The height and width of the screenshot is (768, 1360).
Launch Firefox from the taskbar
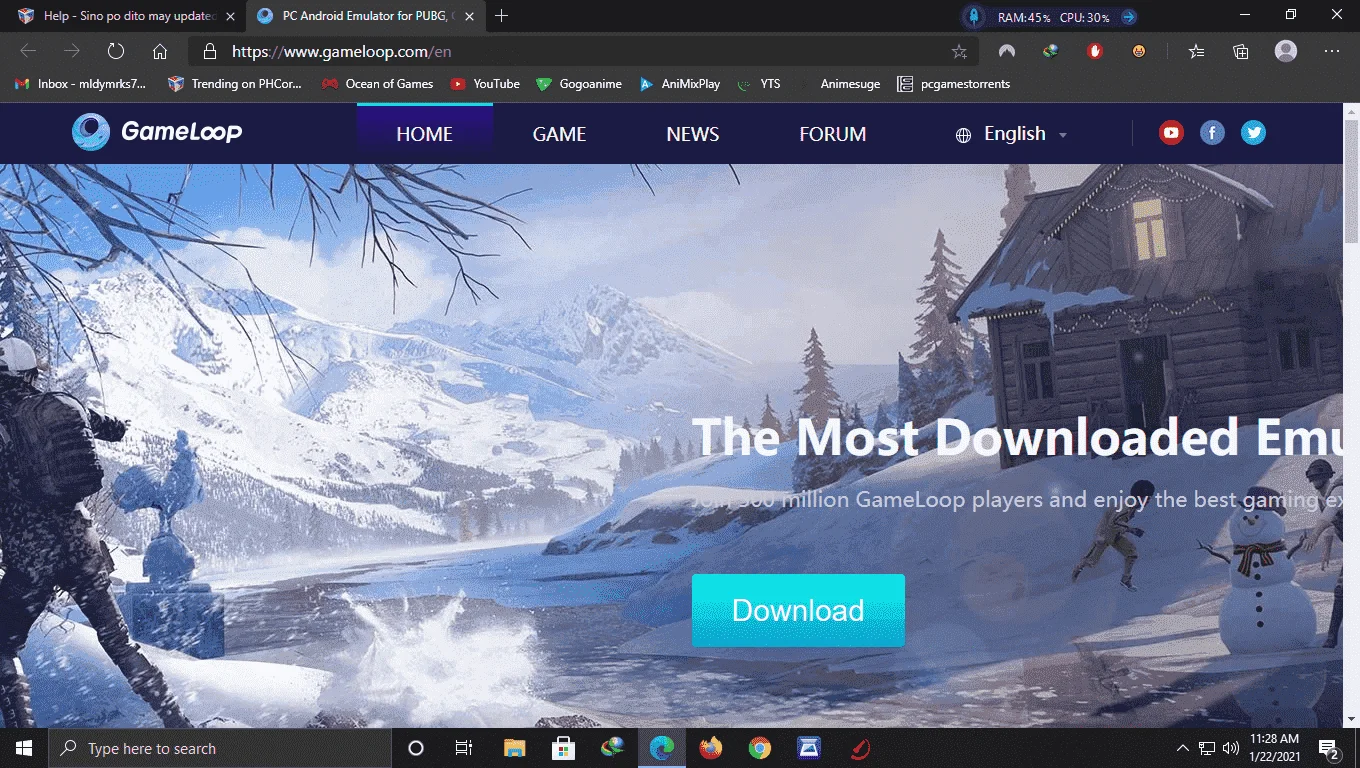[x=711, y=748]
